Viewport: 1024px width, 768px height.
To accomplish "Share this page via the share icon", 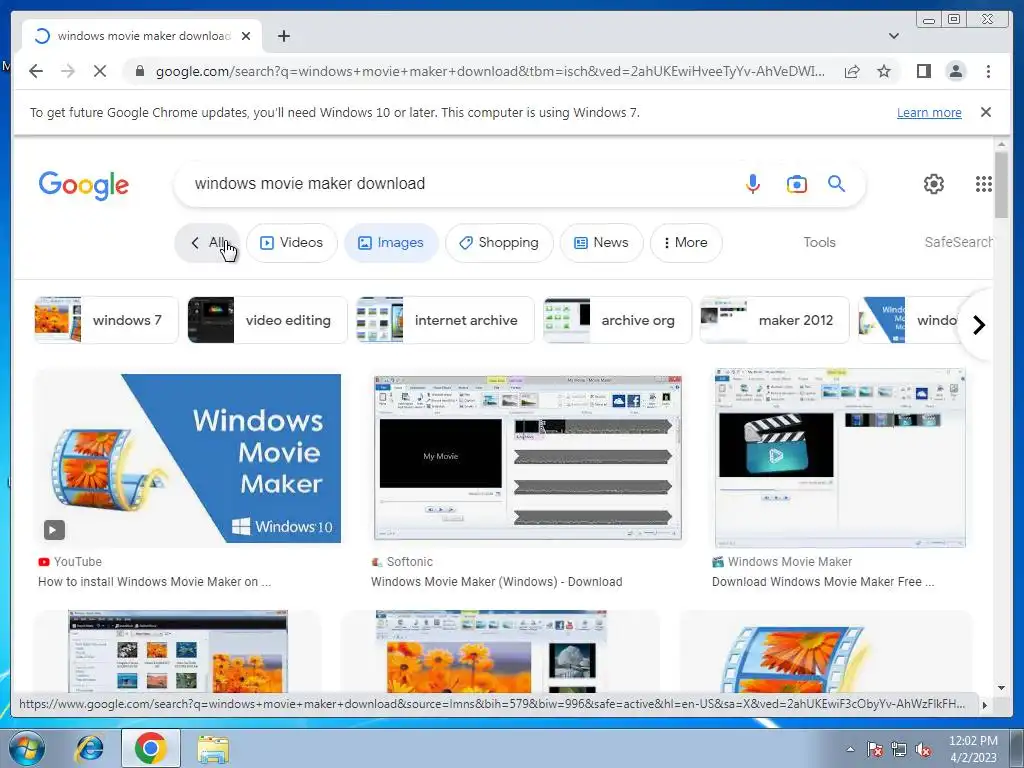I will click(x=852, y=71).
